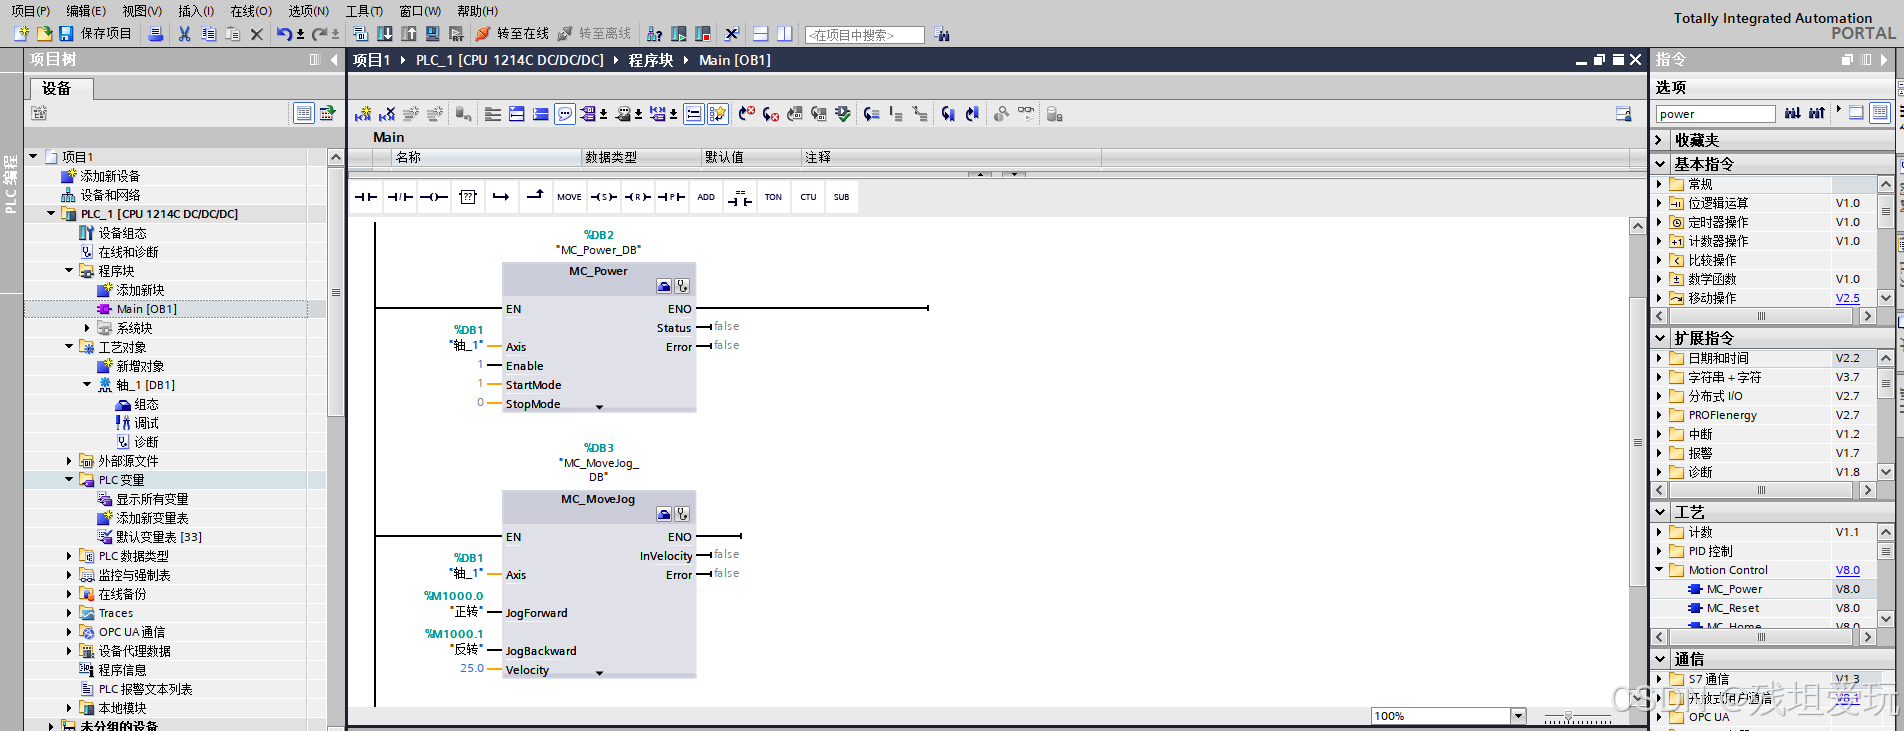
Task: Open MC_MoveJog diagnostics icon on block
Action: point(682,514)
